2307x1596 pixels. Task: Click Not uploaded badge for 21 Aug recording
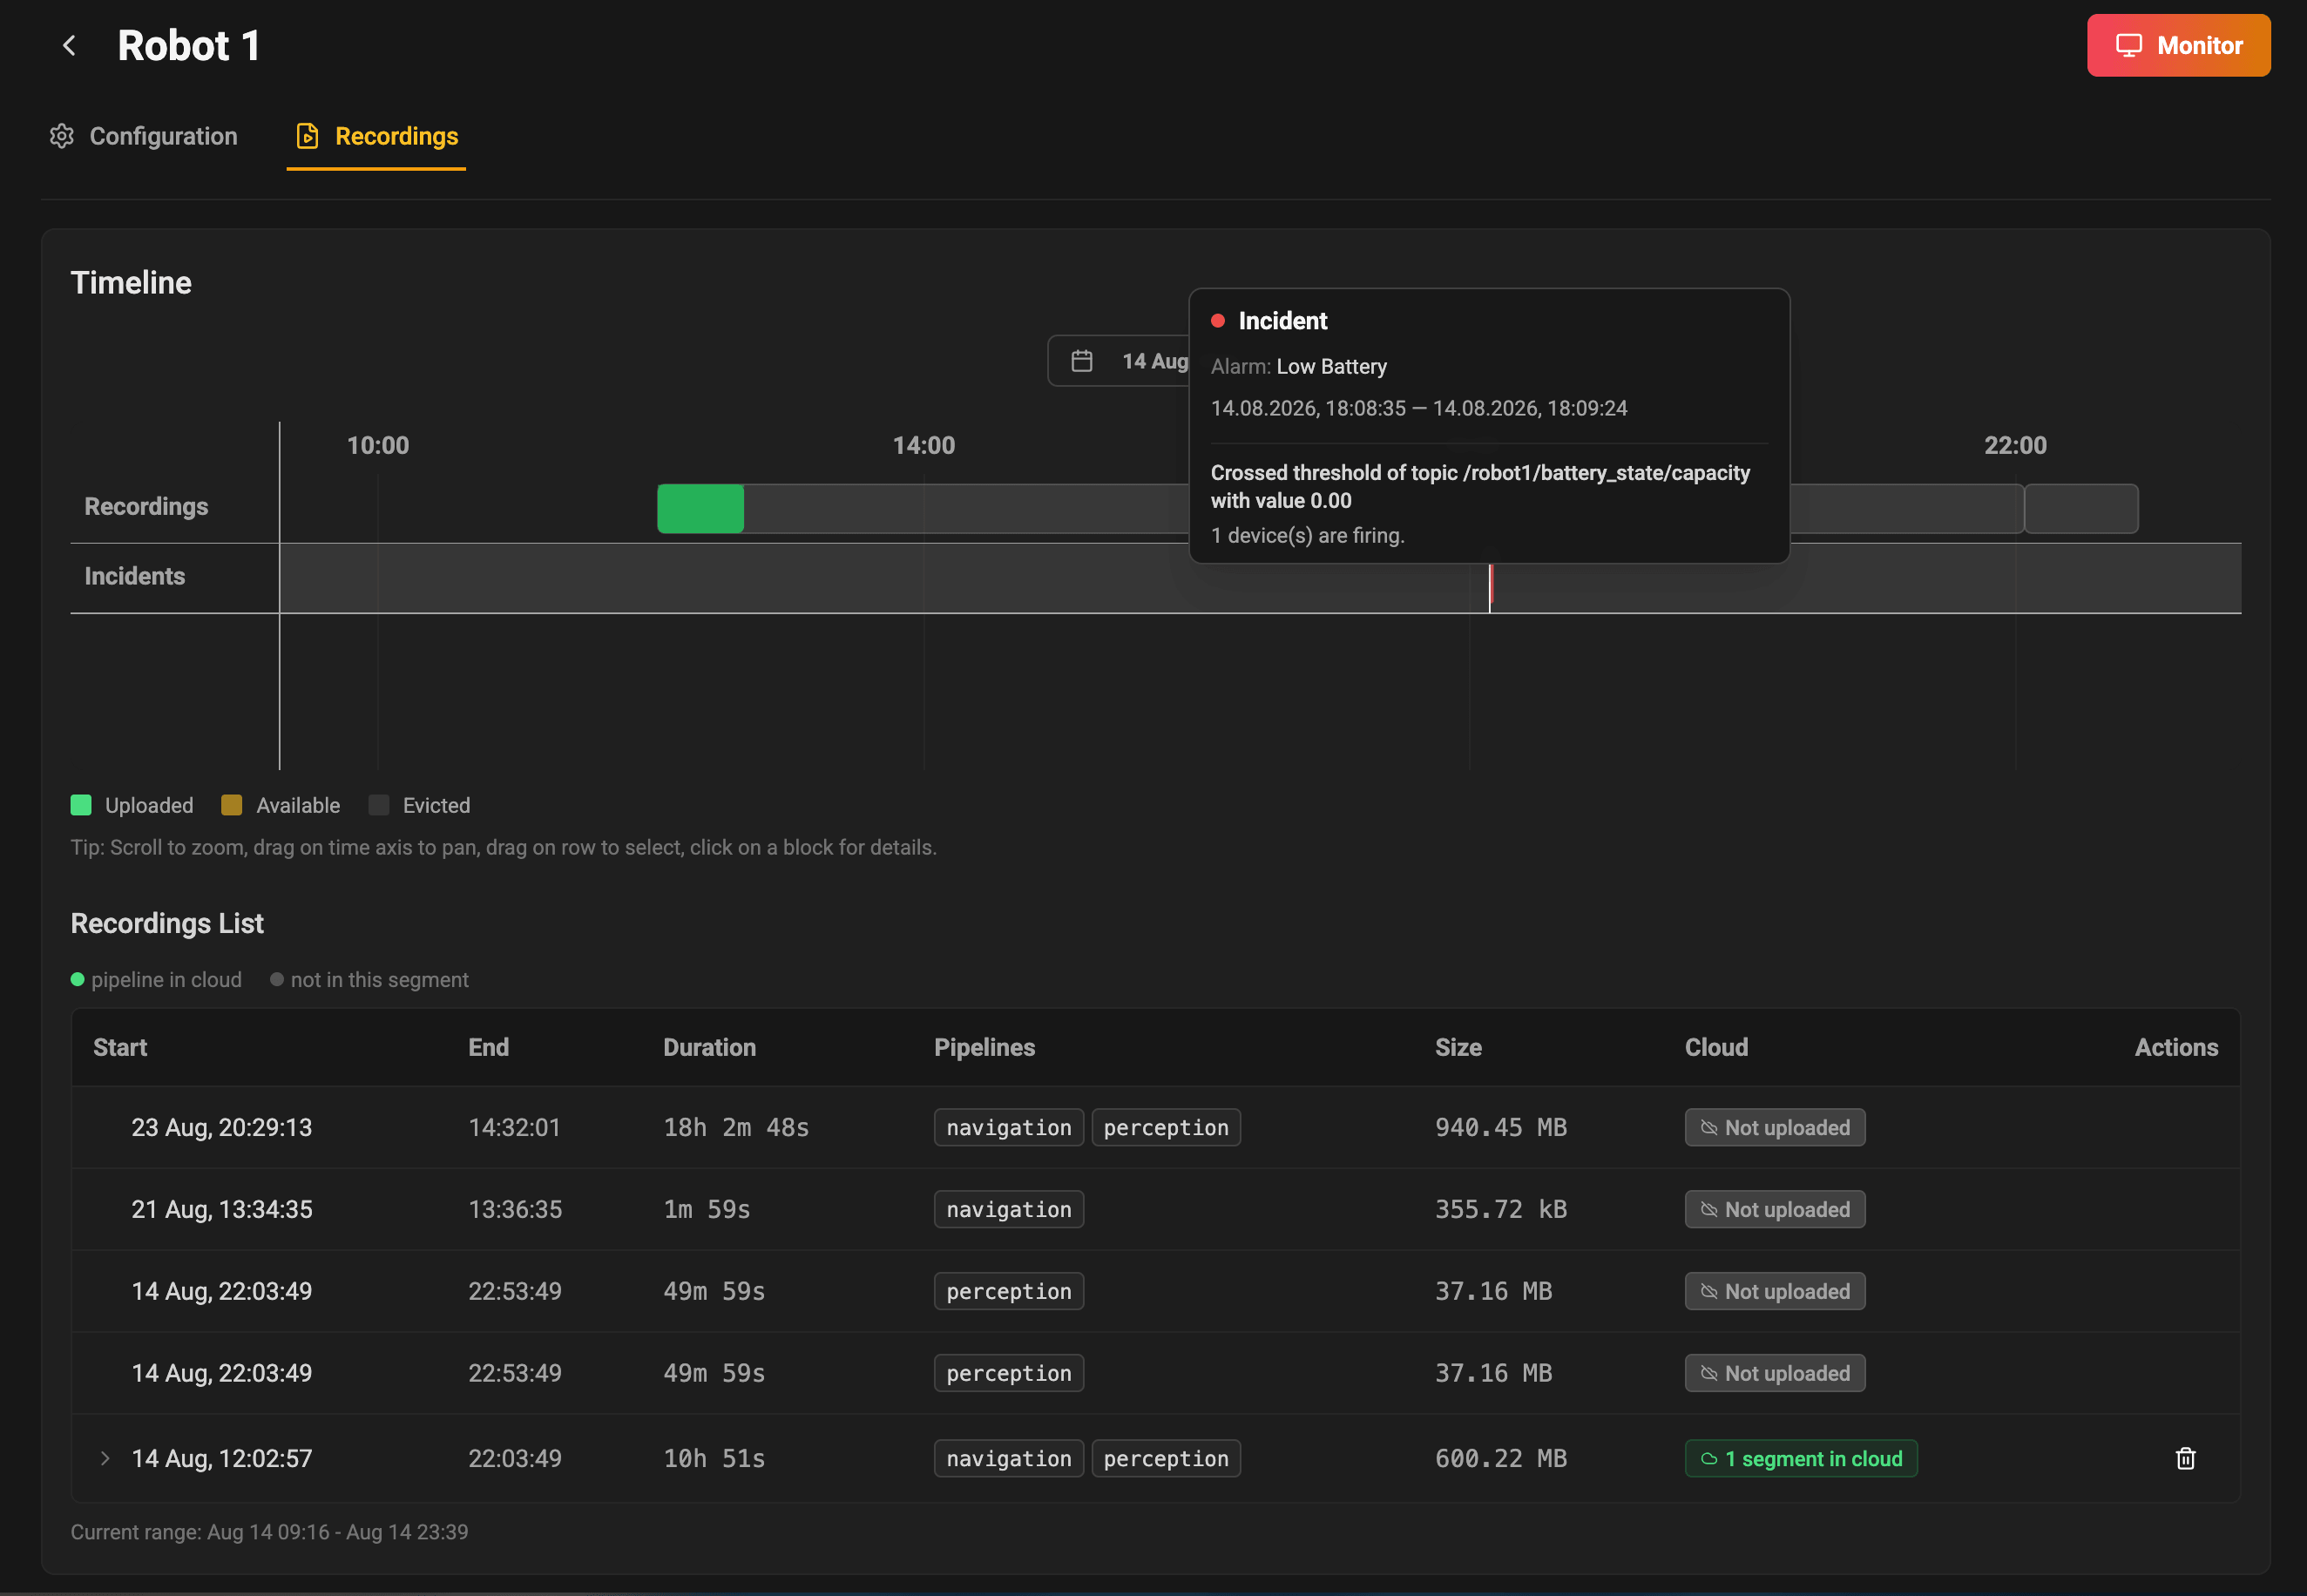(1774, 1209)
